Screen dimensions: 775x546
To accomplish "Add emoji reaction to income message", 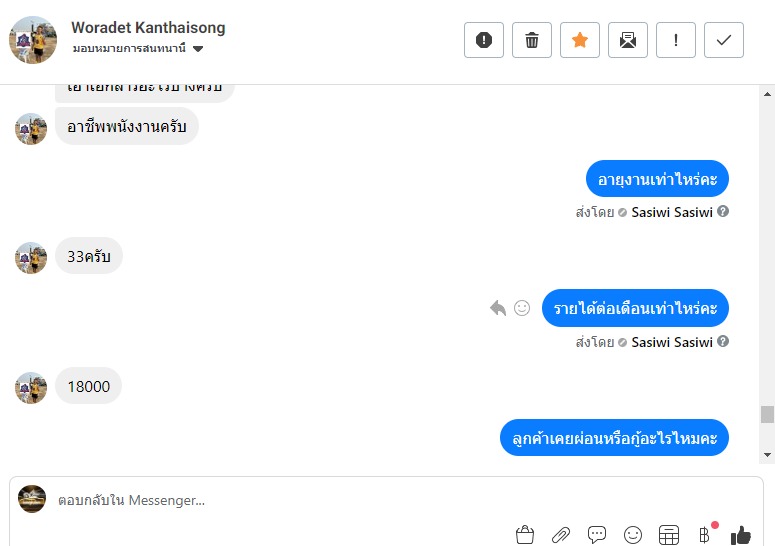I will click(522, 308).
